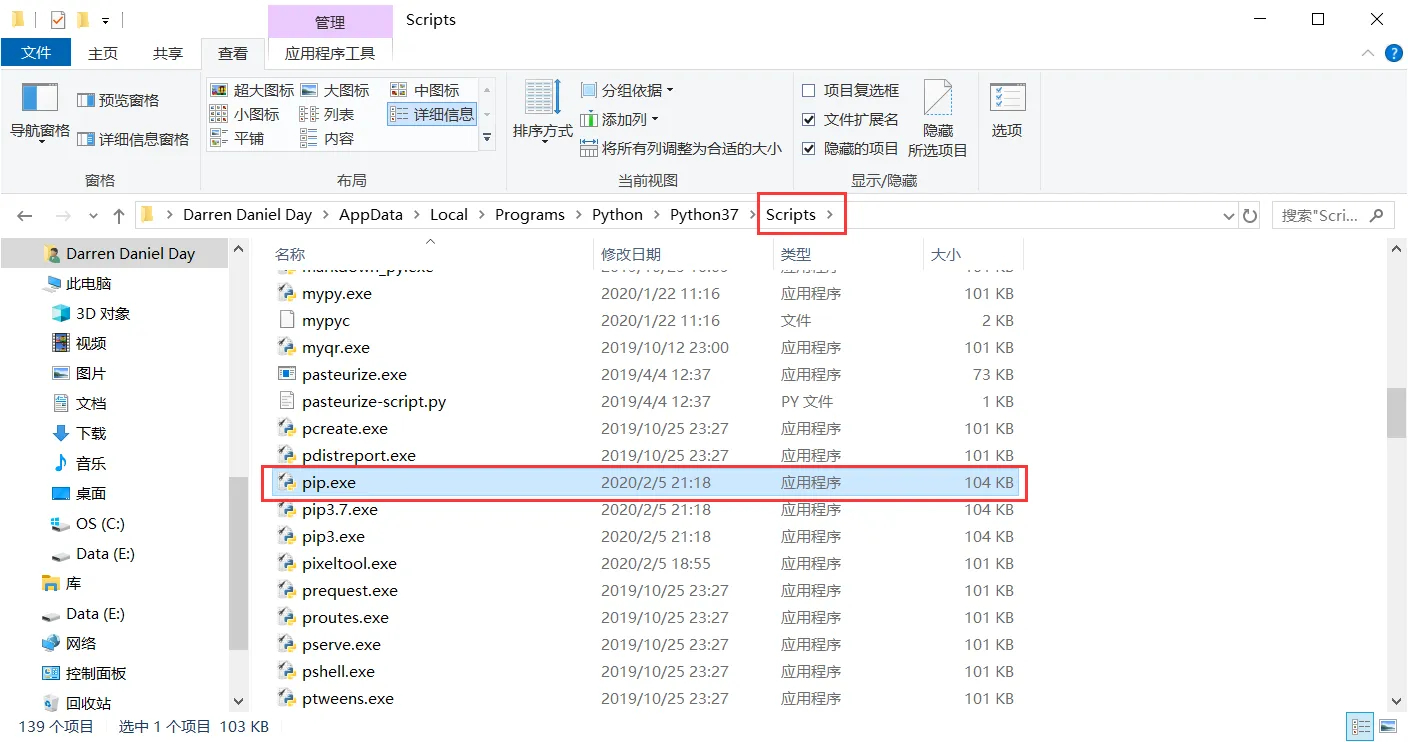Select the mypy.exe file icon
1408x742 pixels.
pyautogui.click(x=287, y=294)
